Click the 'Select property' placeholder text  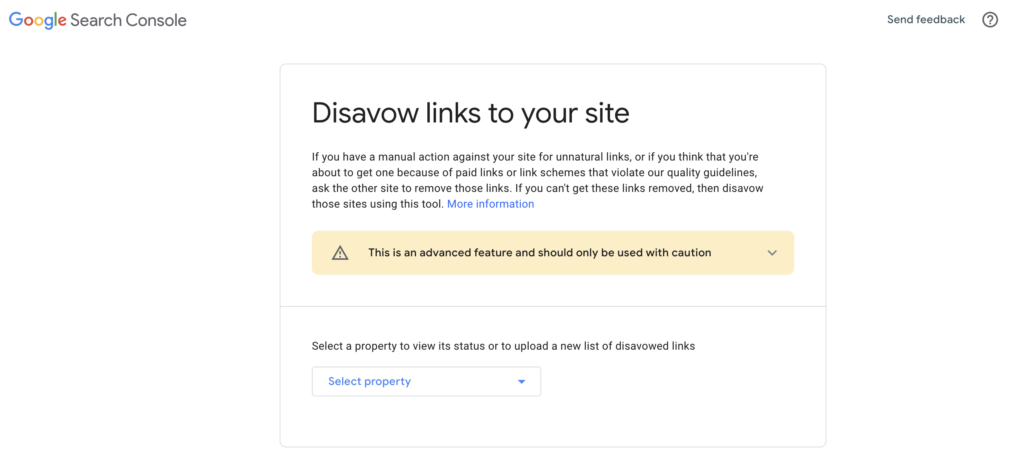[370, 381]
